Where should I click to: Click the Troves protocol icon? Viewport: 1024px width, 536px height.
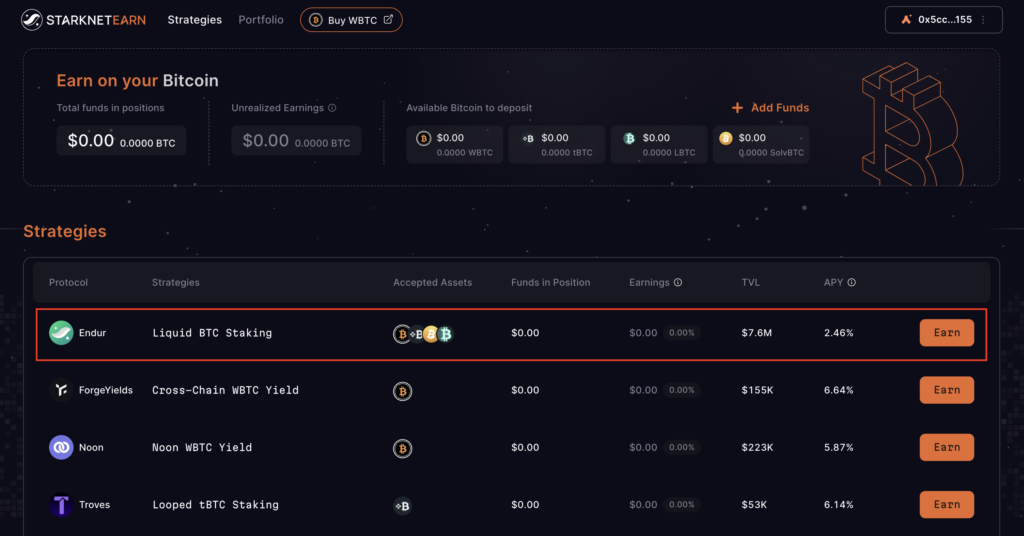61,505
